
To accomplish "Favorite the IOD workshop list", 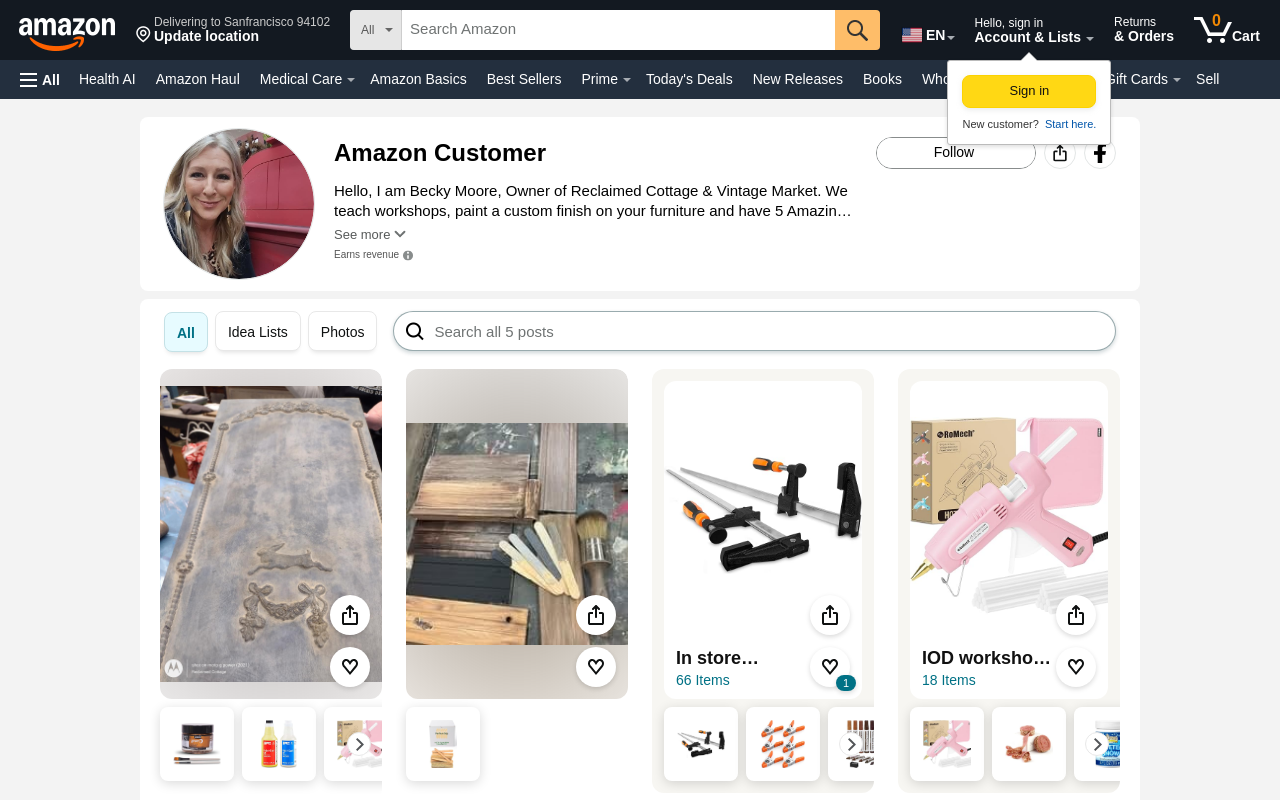I will click(1076, 667).
